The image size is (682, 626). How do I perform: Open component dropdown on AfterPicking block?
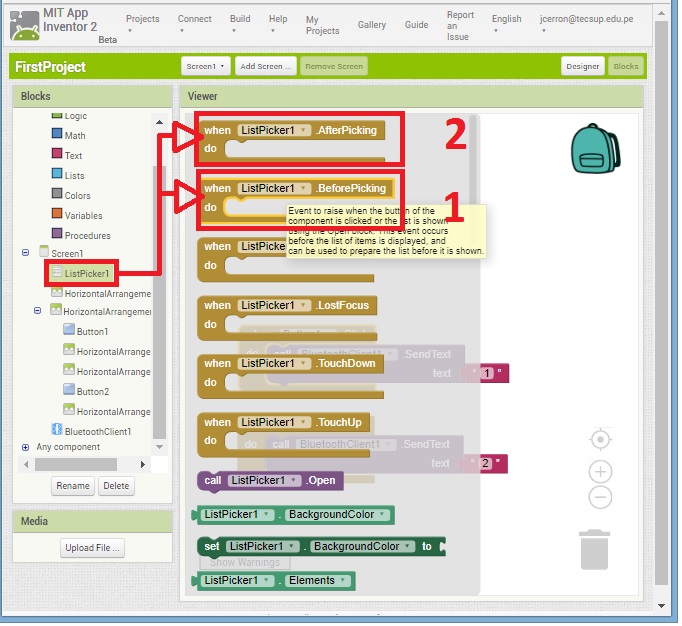(274, 130)
